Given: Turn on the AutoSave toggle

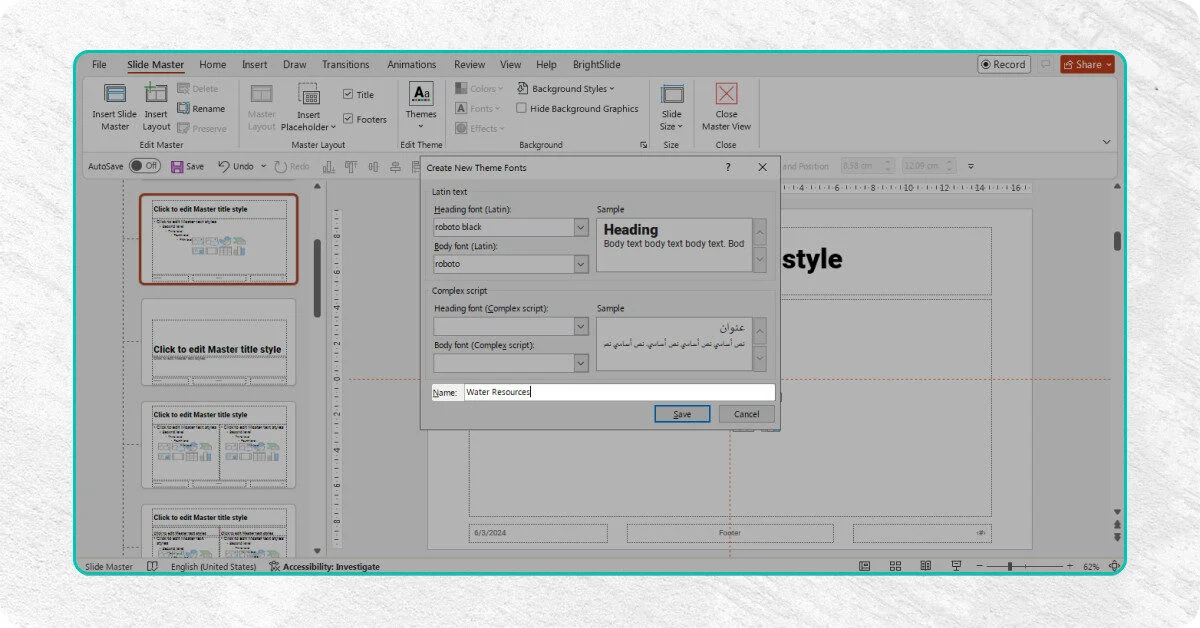Looking at the screenshot, I should pyautogui.click(x=144, y=166).
